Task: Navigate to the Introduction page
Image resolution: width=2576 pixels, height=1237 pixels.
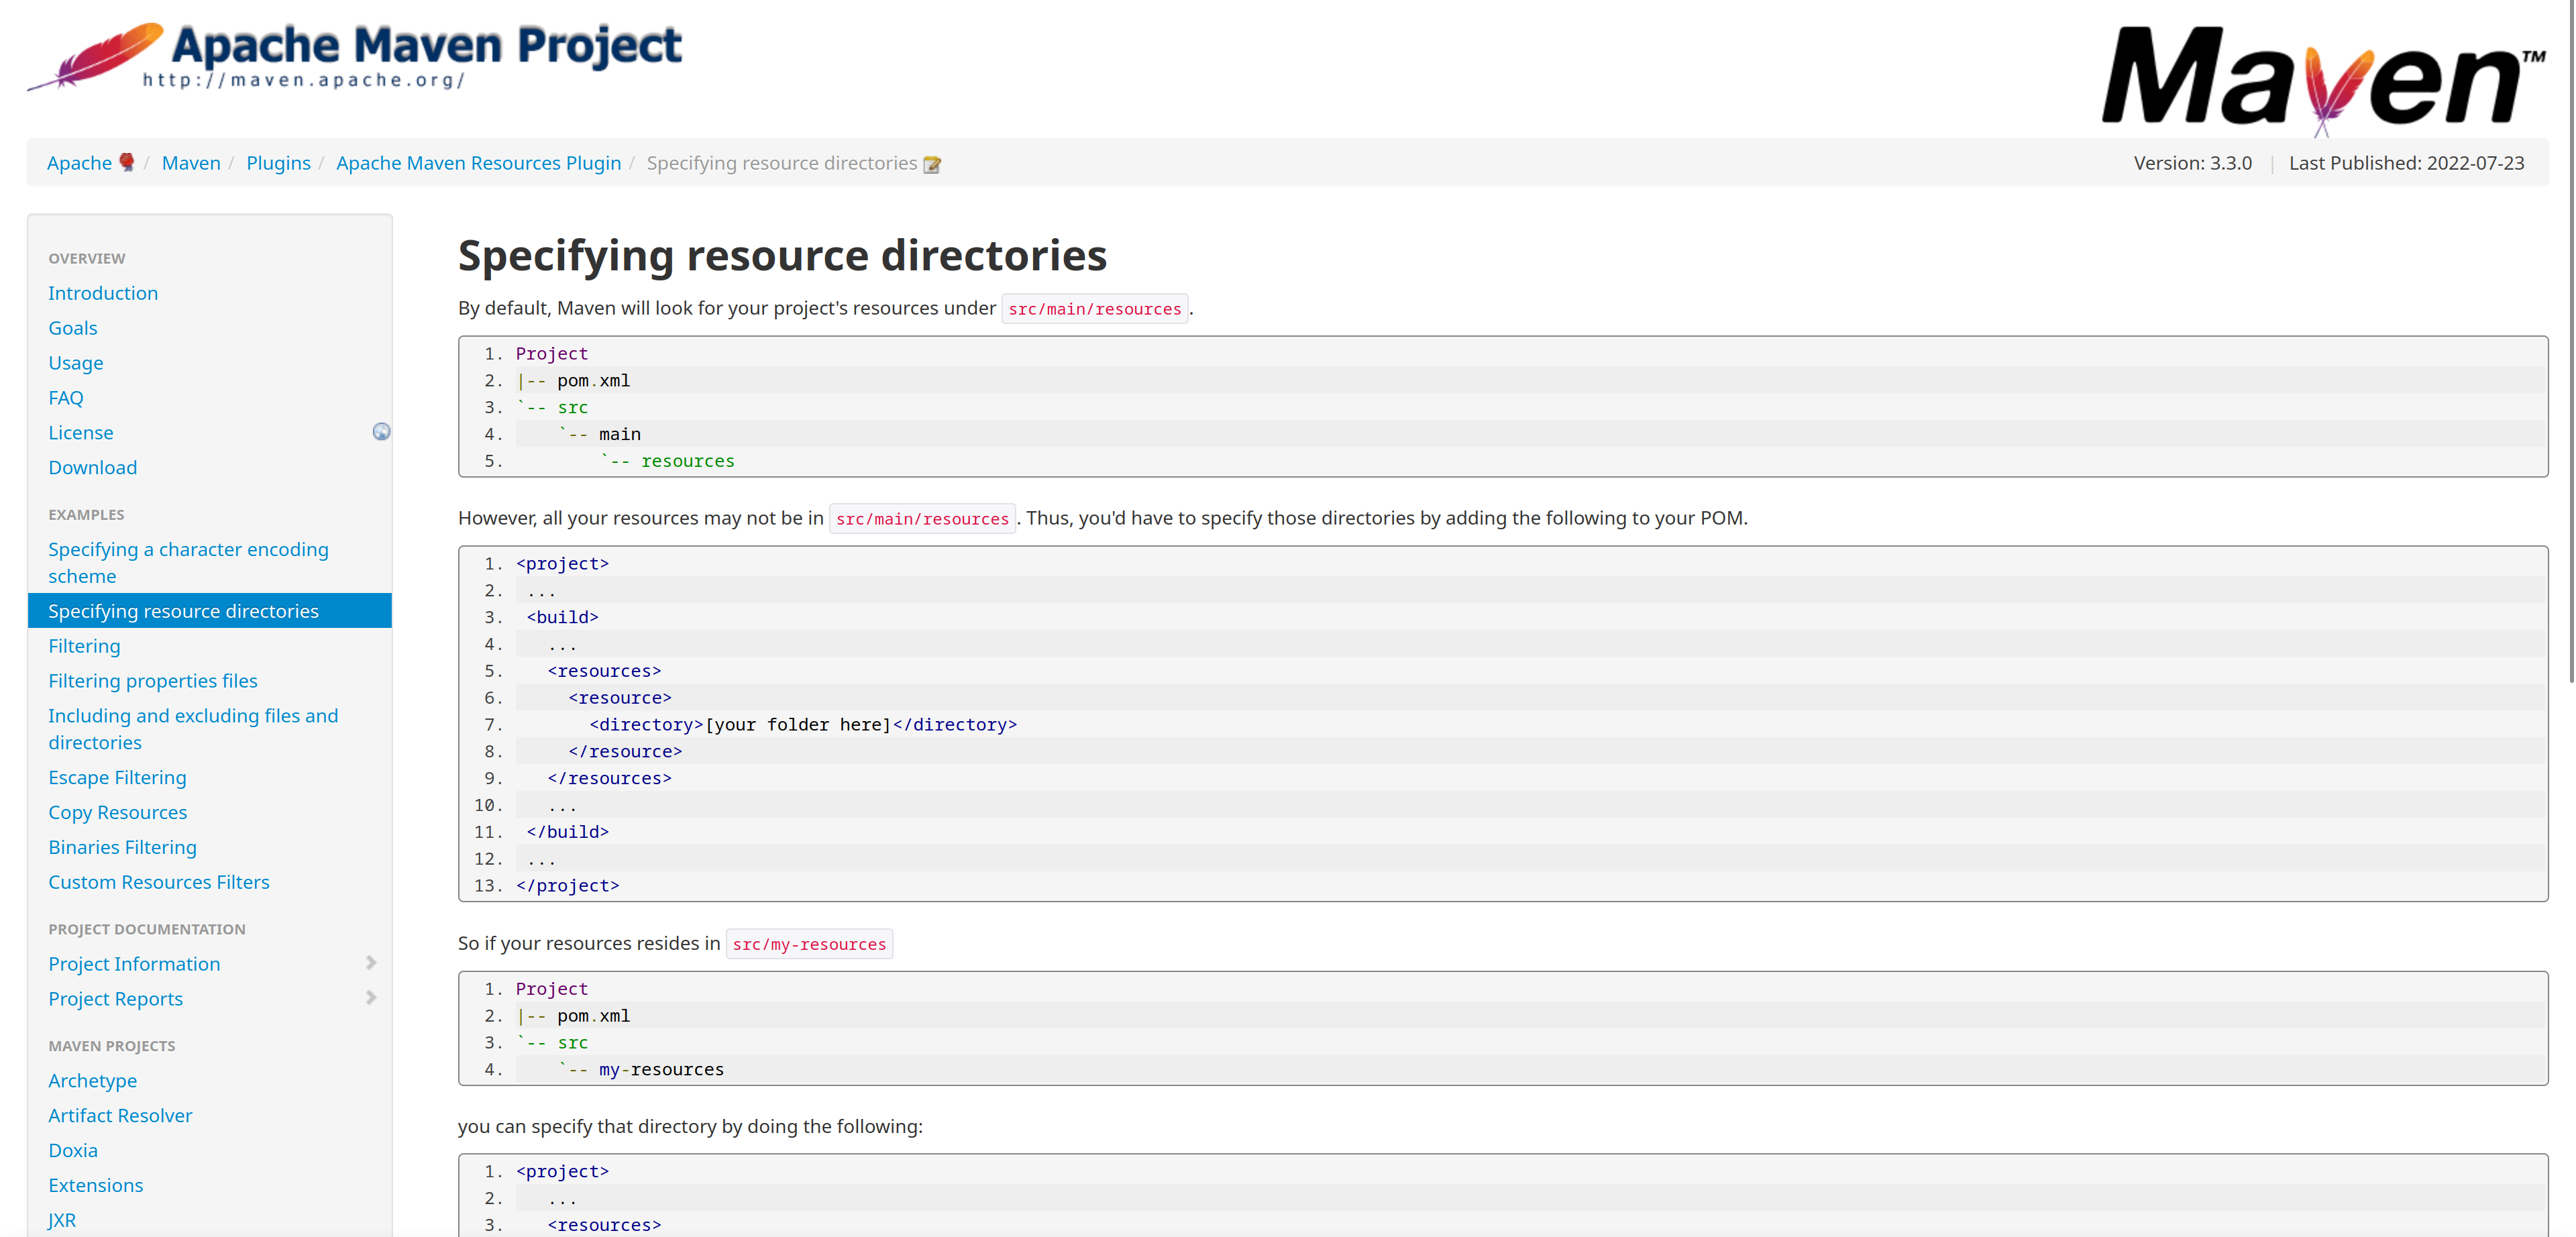Action: point(103,293)
